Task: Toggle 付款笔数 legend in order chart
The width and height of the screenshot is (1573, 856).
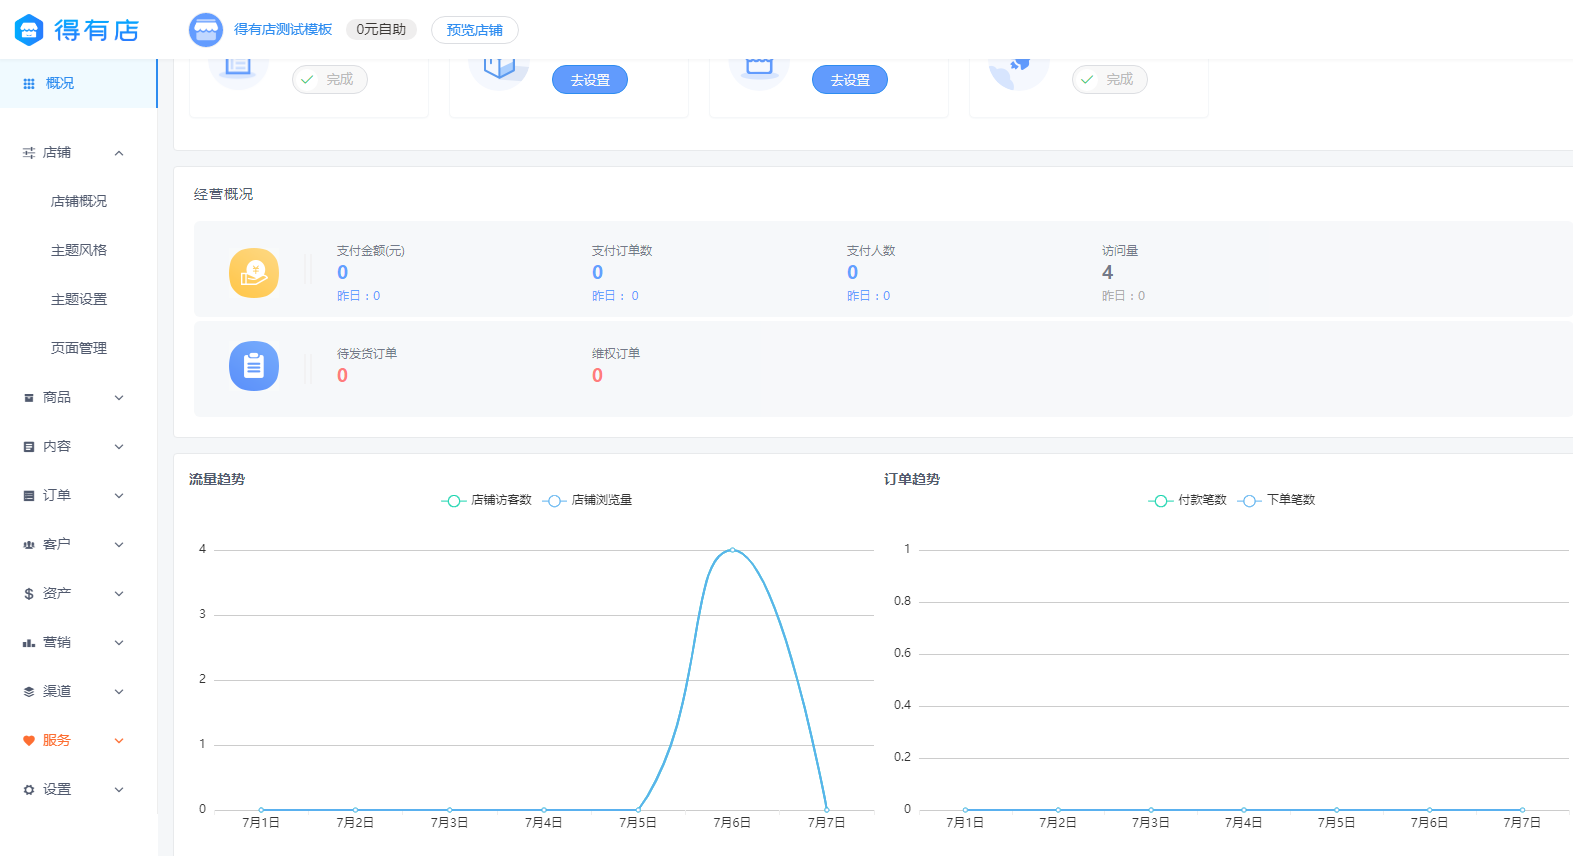Action: coord(1188,500)
